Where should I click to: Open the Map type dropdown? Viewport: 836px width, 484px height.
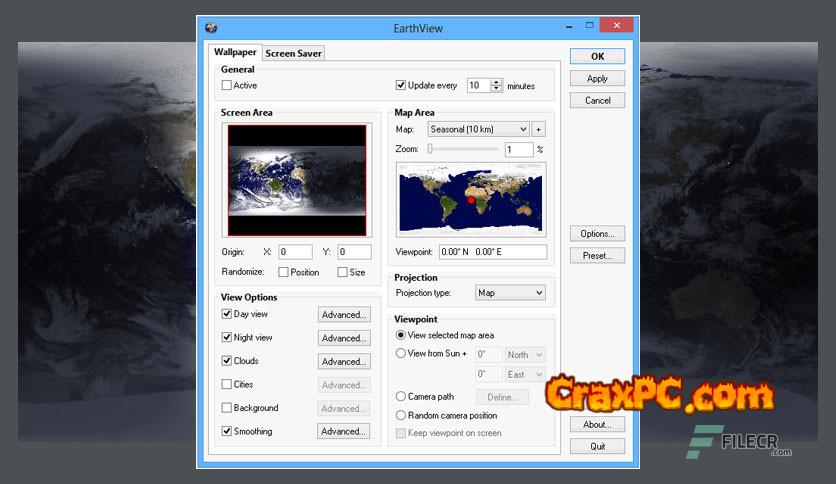coord(478,129)
